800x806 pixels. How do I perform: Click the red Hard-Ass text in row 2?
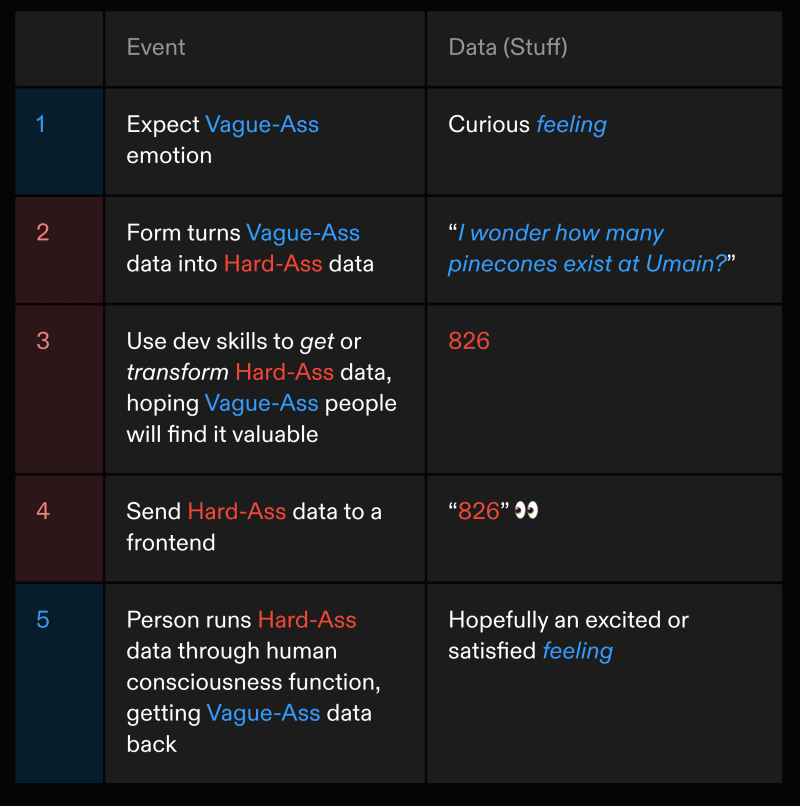tap(273, 264)
